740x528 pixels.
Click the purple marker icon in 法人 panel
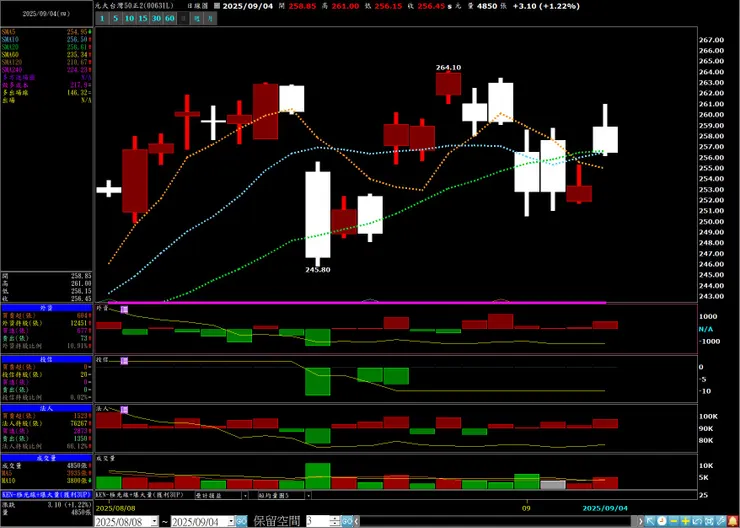(124, 409)
